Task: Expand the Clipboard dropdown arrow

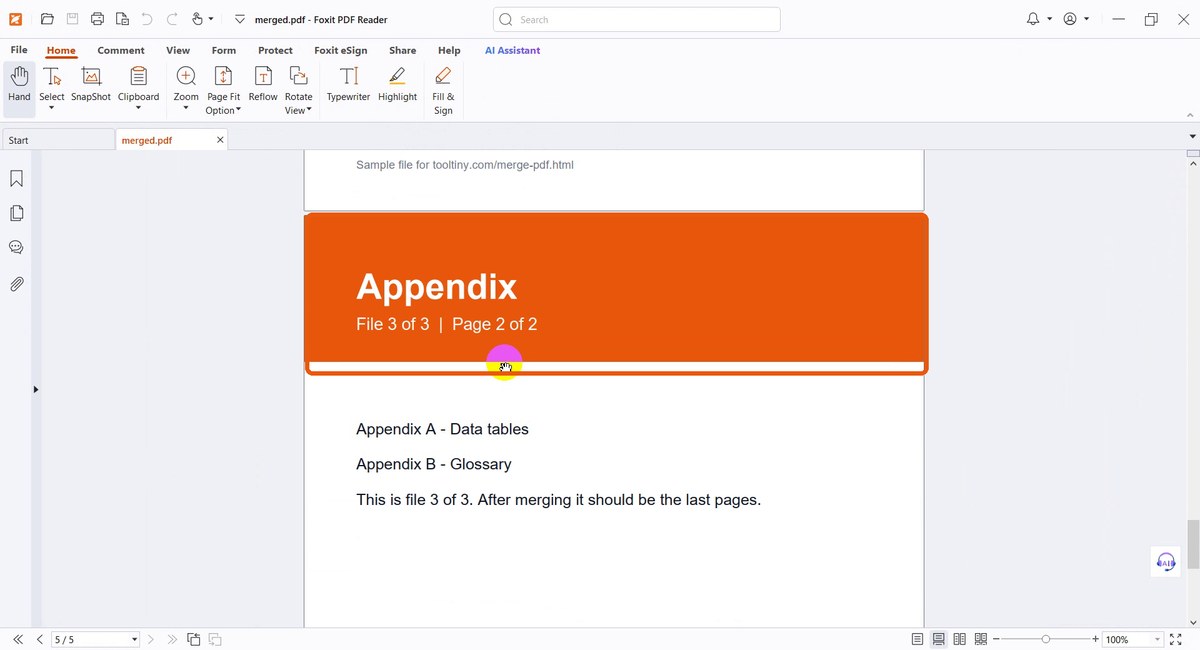Action: tap(138, 108)
